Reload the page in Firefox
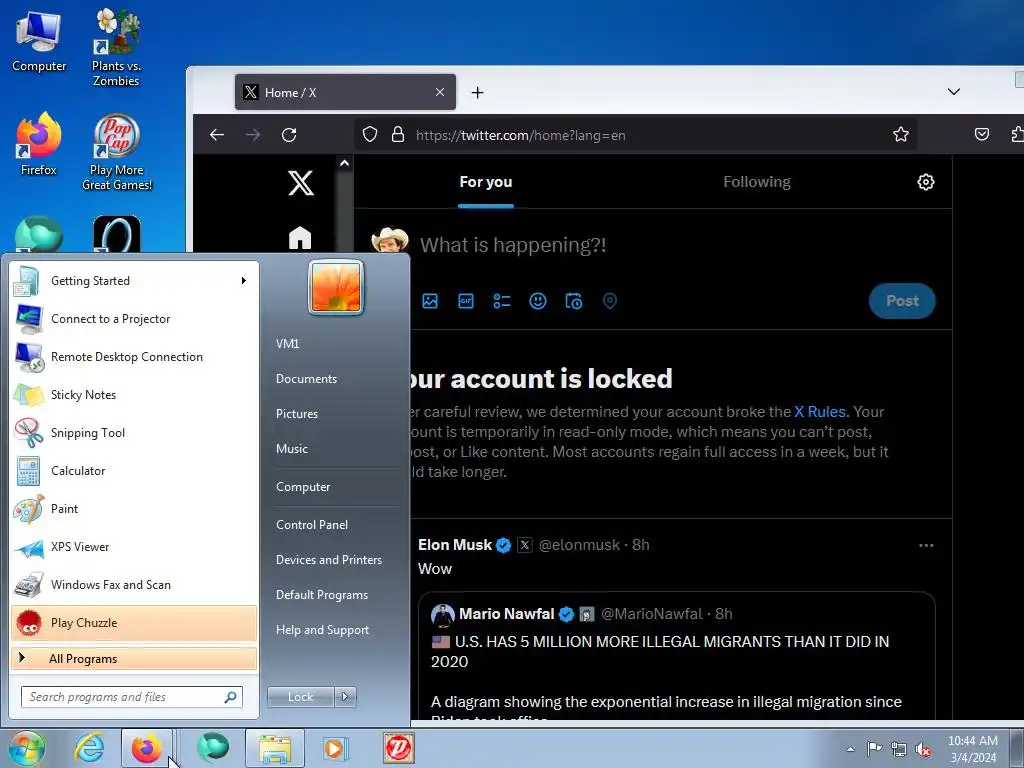This screenshot has height=768, width=1024. 289,135
